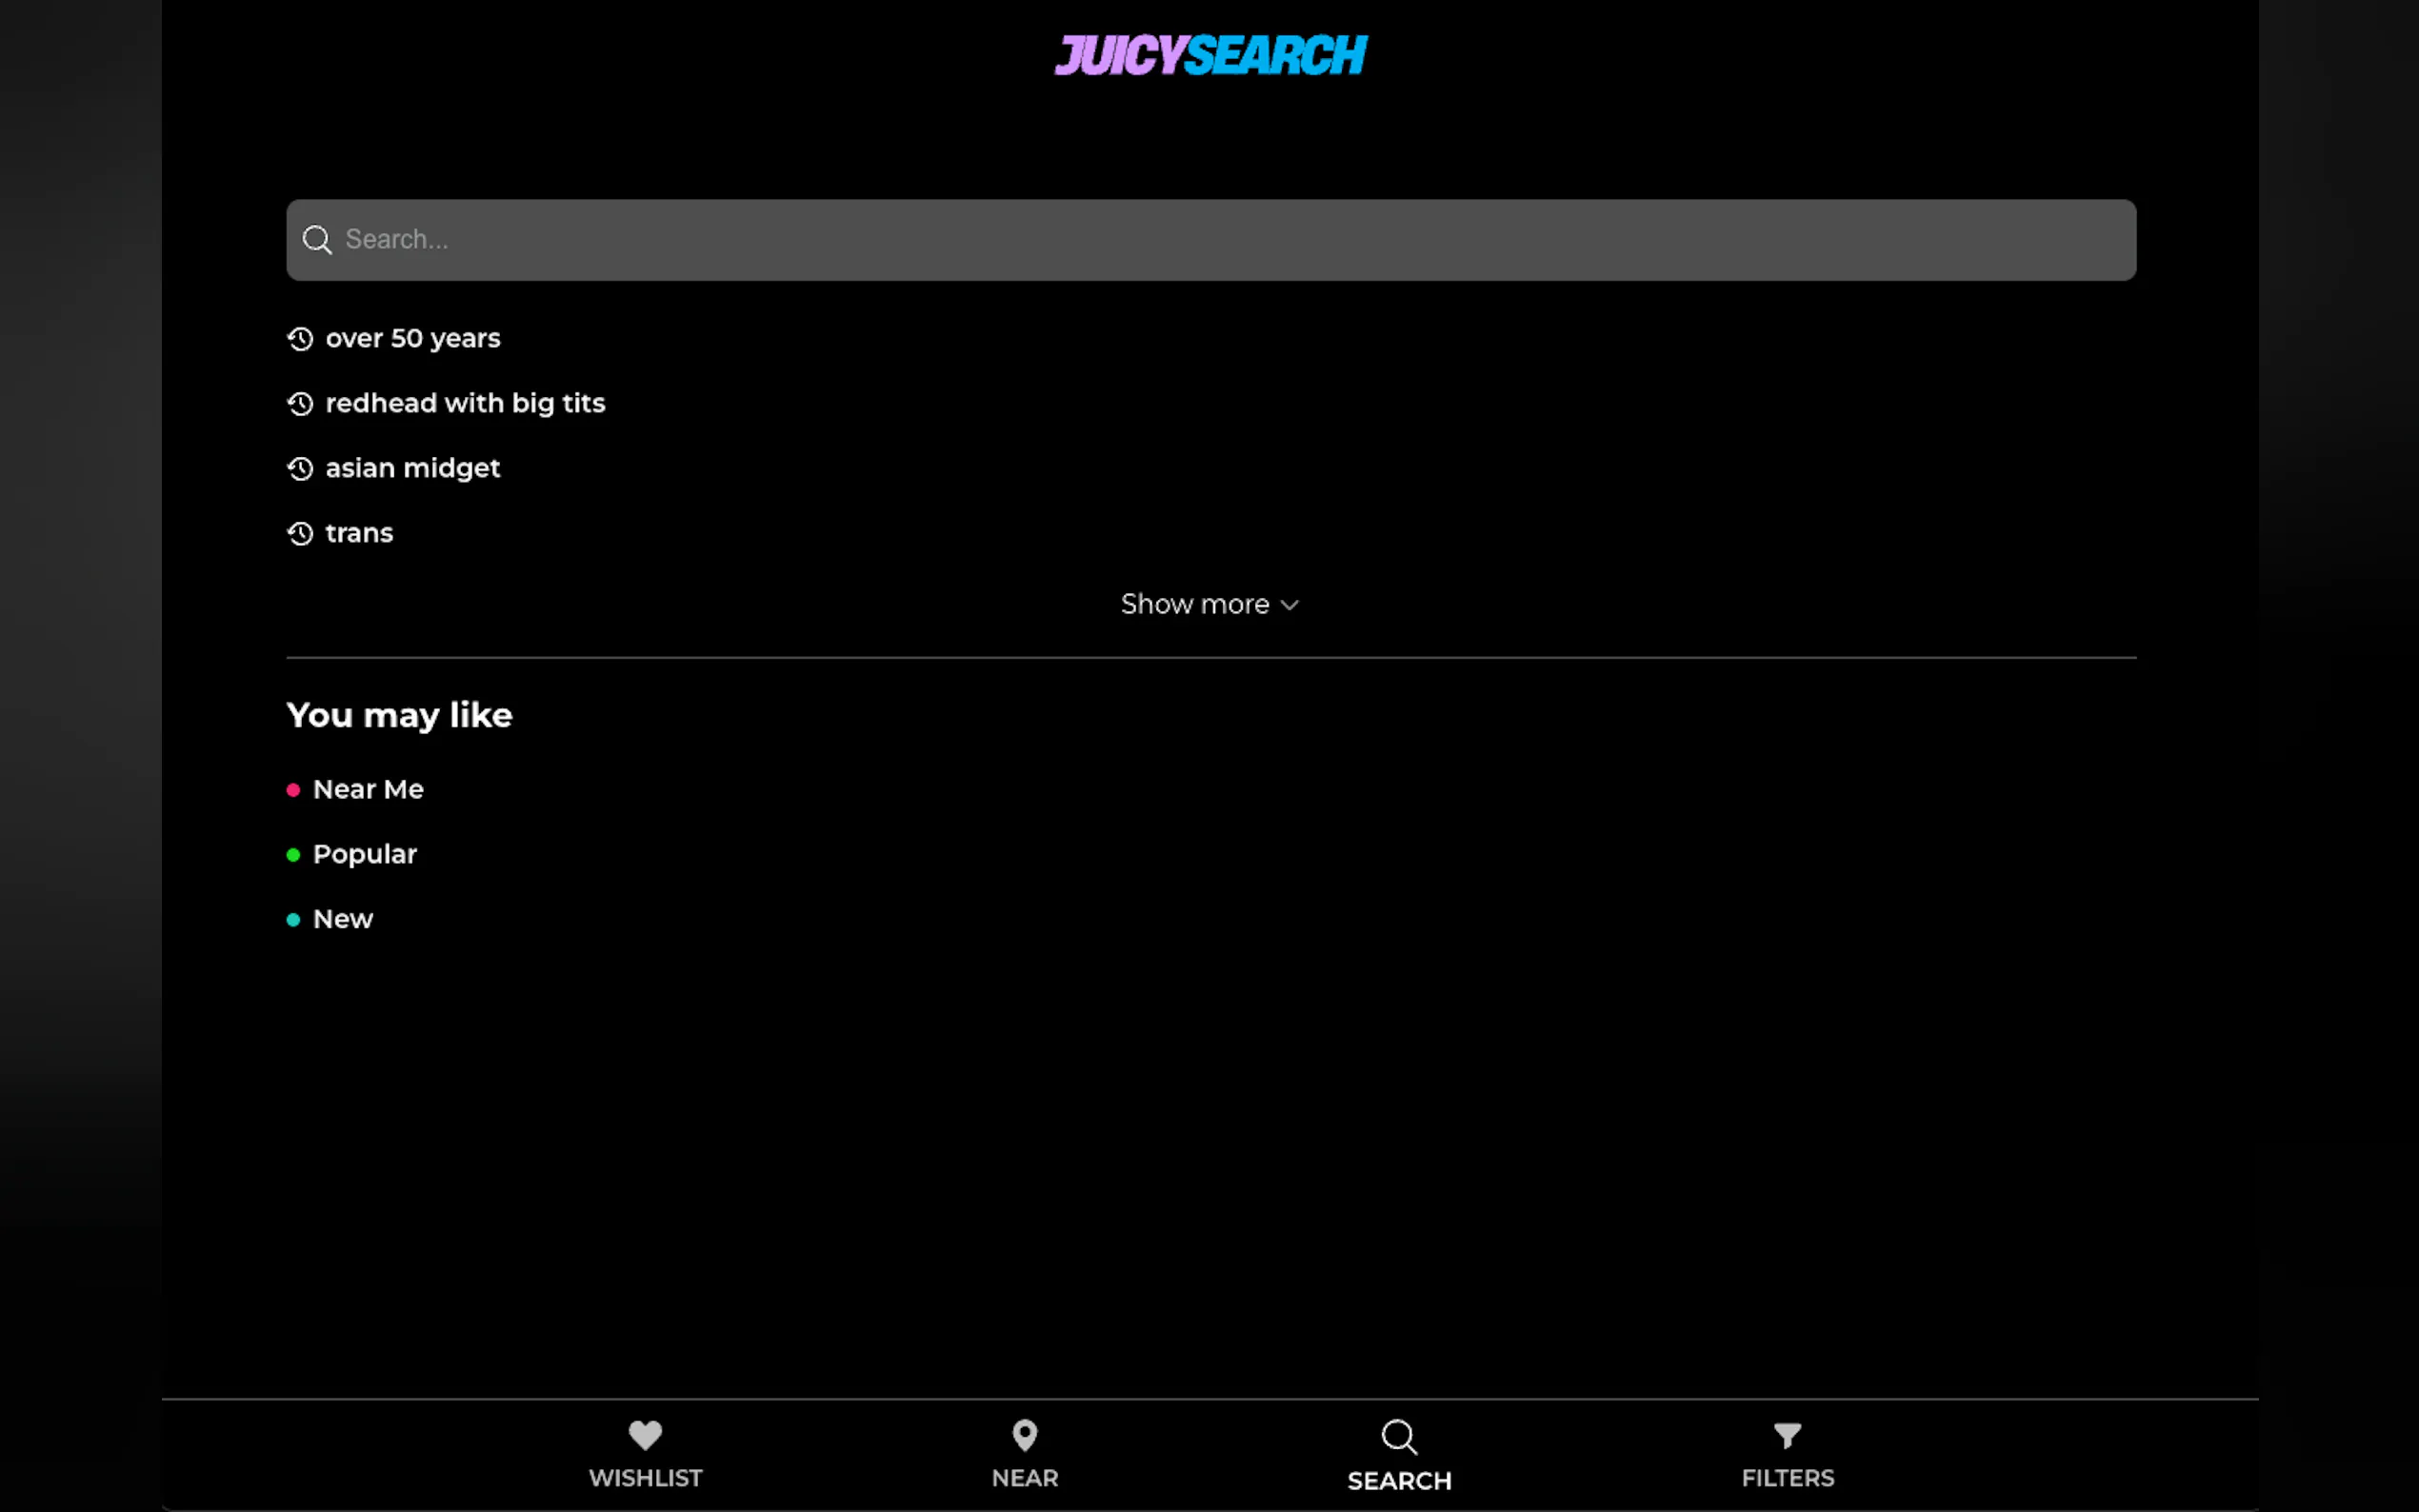Expand recent searches with Show more
This screenshot has width=2419, height=1512.
[x=1195, y=604]
